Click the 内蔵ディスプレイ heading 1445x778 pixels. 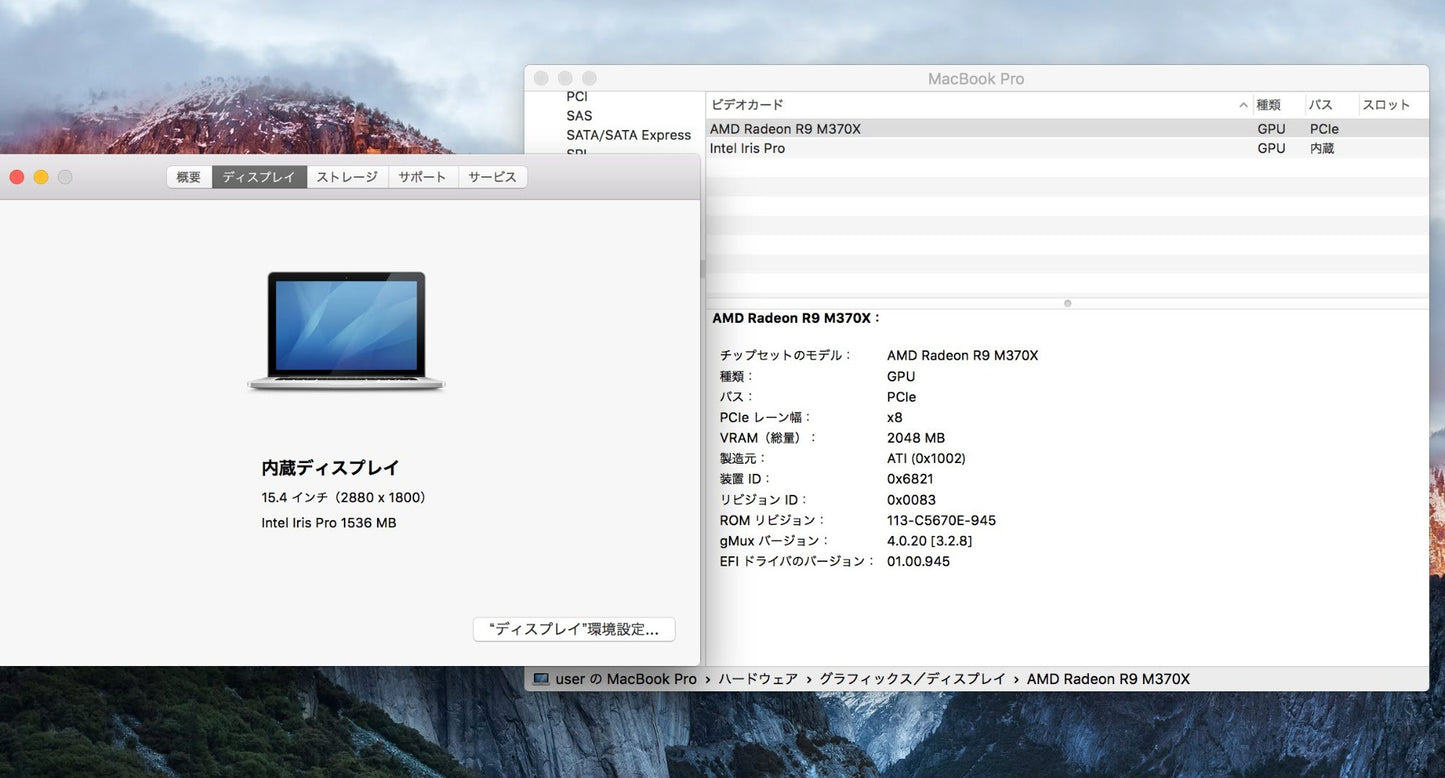[x=330, y=468]
